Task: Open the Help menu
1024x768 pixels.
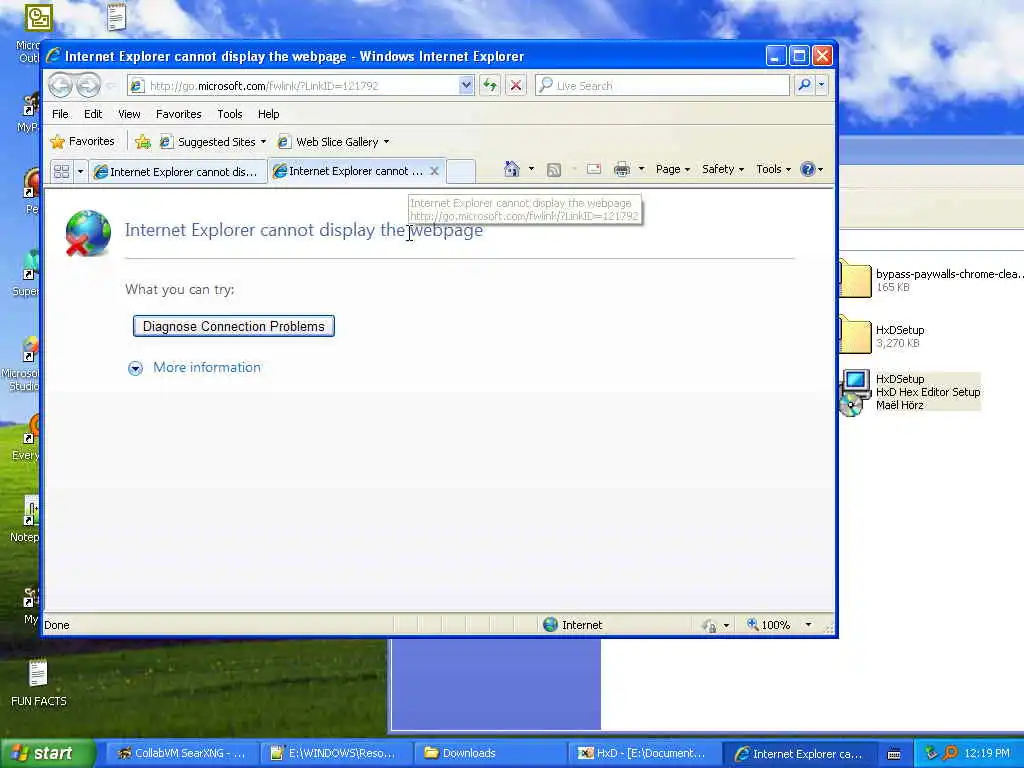Action: [268, 114]
